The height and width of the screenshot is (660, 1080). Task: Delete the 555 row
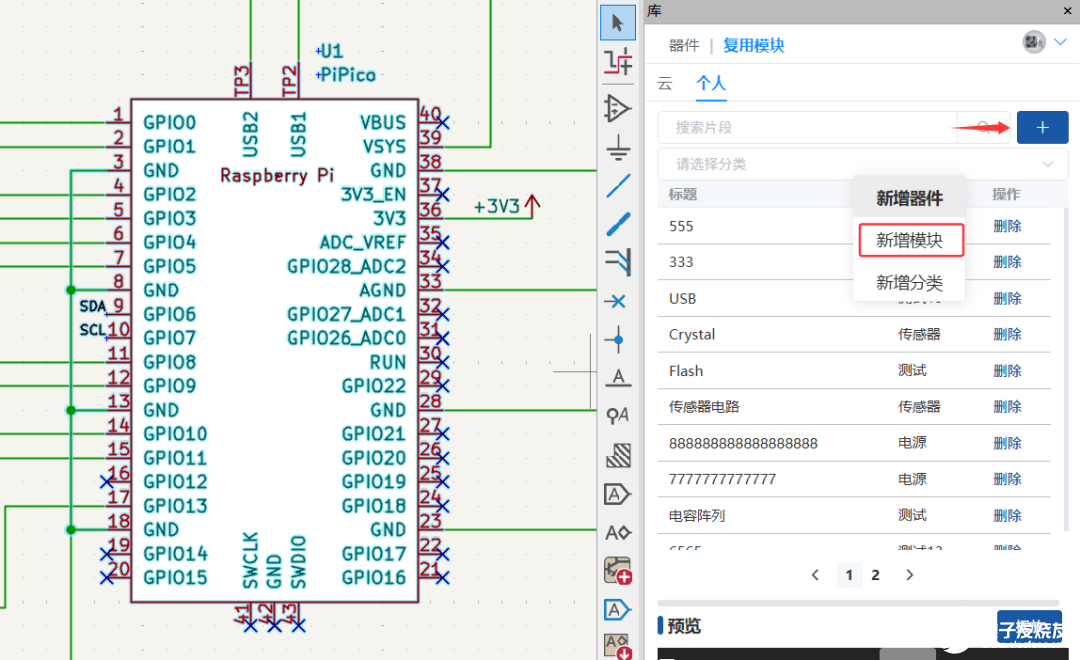click(x=1007, y=227)
